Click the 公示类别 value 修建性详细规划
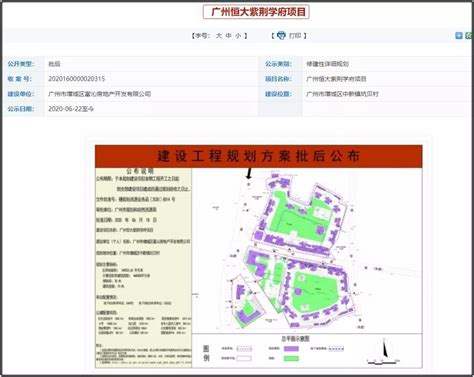This screenshot has width=474, height=377. tap(328, 64)
